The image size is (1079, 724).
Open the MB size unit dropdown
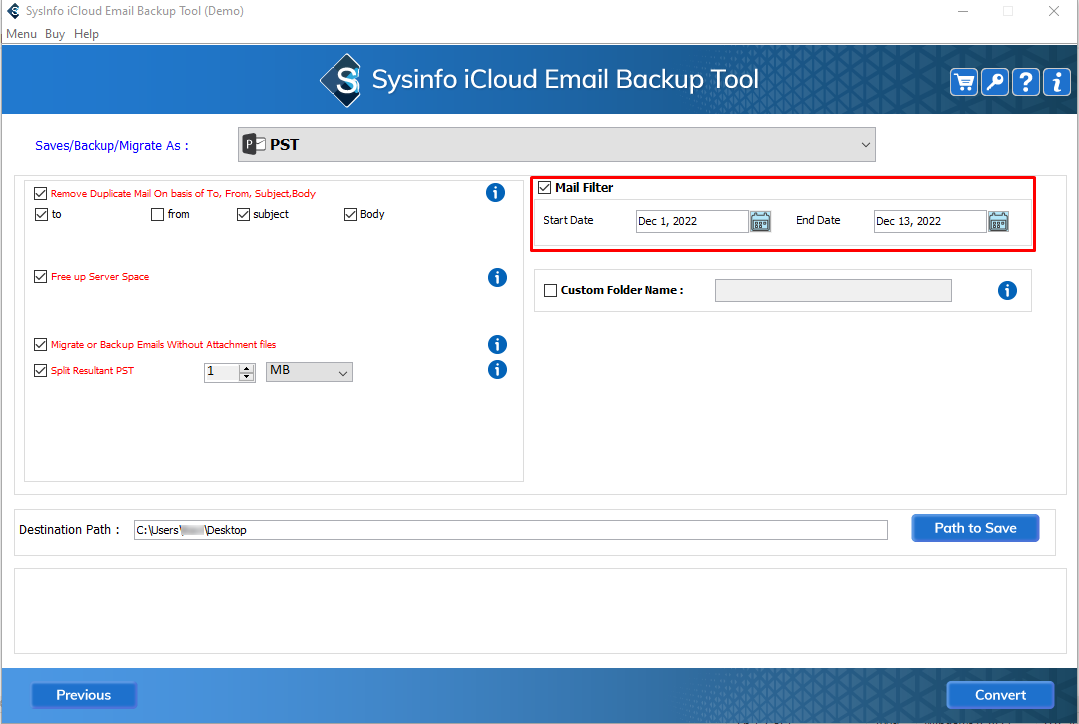point(309,371)
